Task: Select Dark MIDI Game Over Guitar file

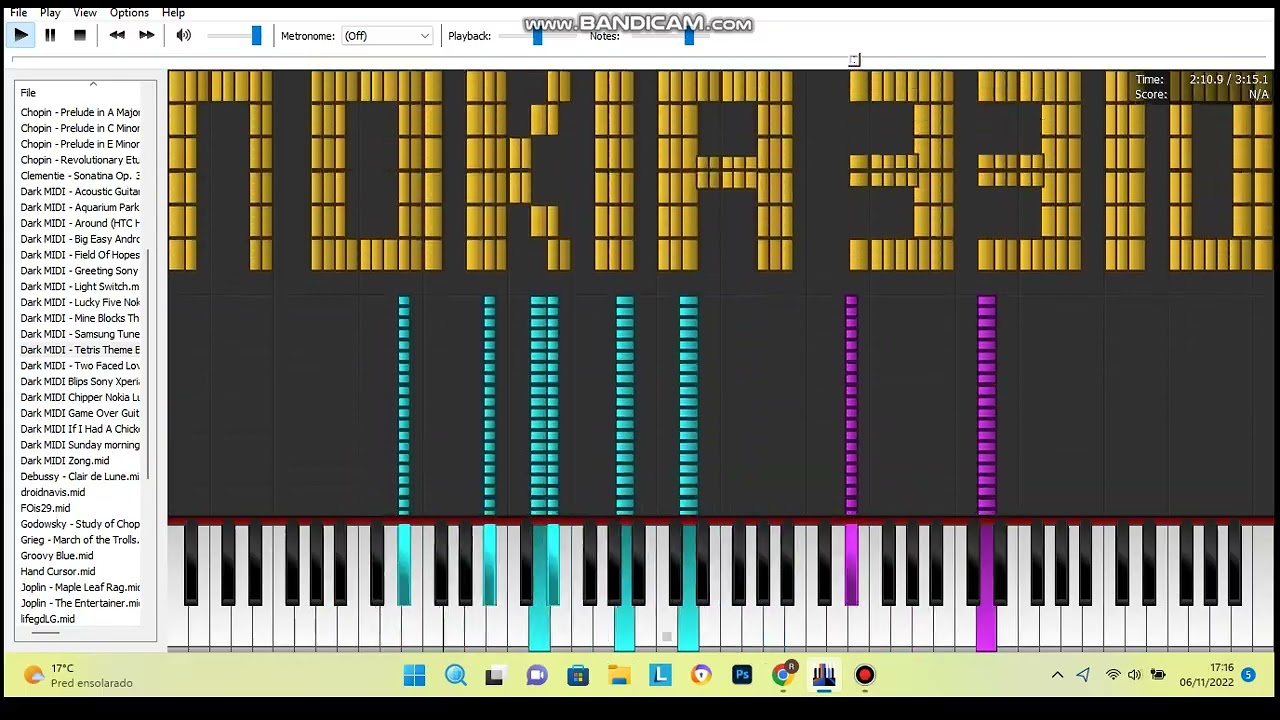Action: click(x=80, y=413)
